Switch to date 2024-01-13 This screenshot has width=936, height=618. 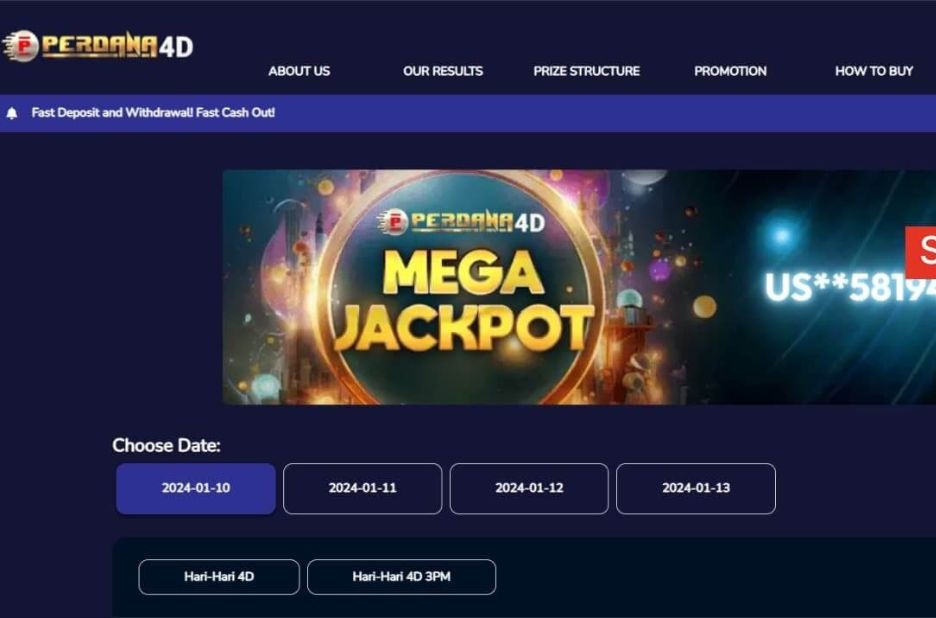(x=696, y=488)
